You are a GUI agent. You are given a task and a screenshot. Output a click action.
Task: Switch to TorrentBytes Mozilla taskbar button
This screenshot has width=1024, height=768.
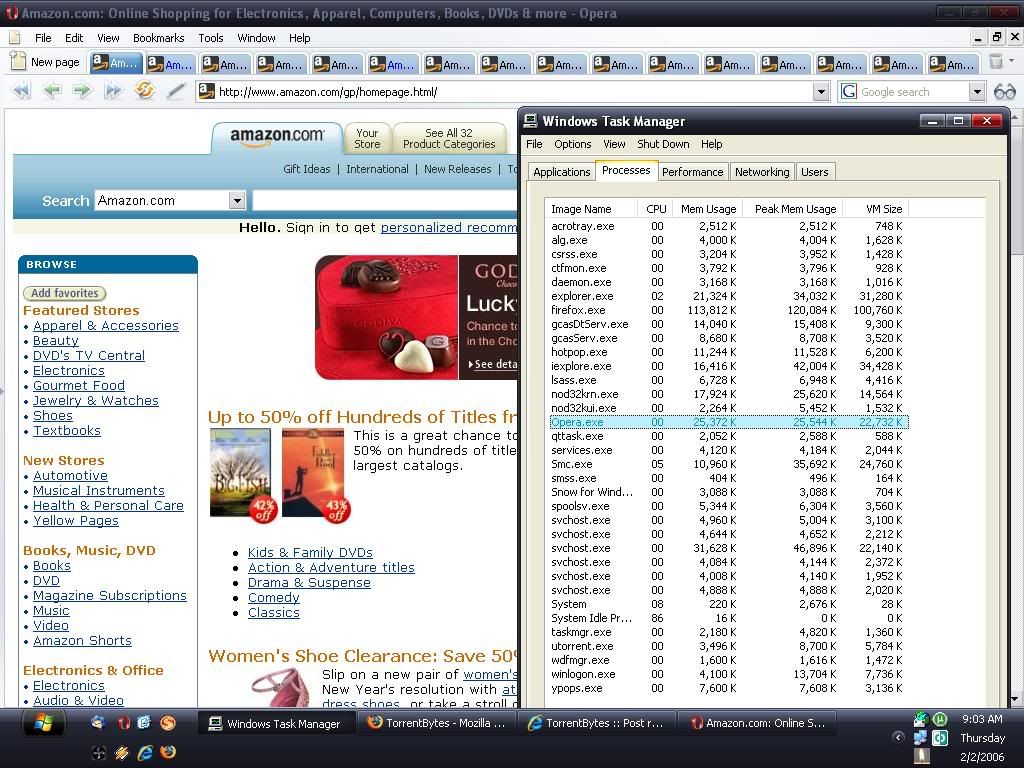pos(437,723)
